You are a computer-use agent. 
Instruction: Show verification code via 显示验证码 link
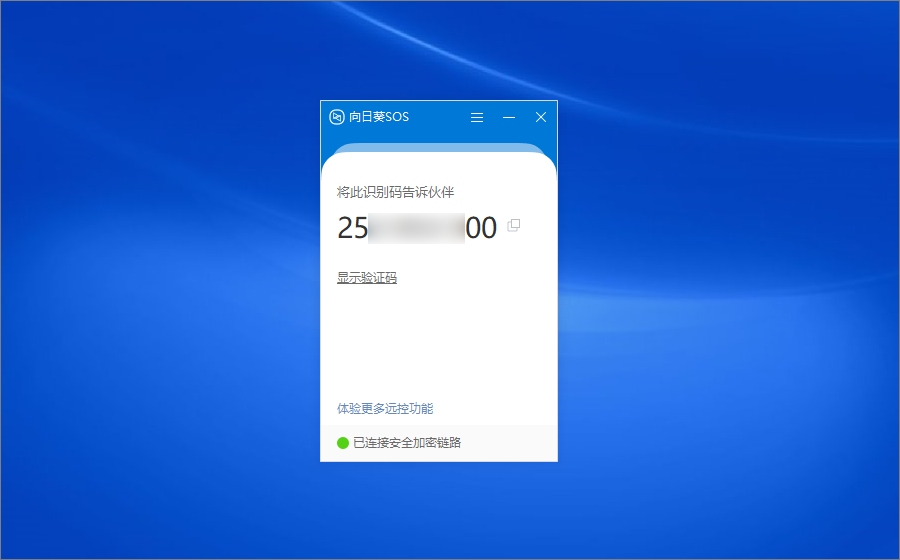367,278
